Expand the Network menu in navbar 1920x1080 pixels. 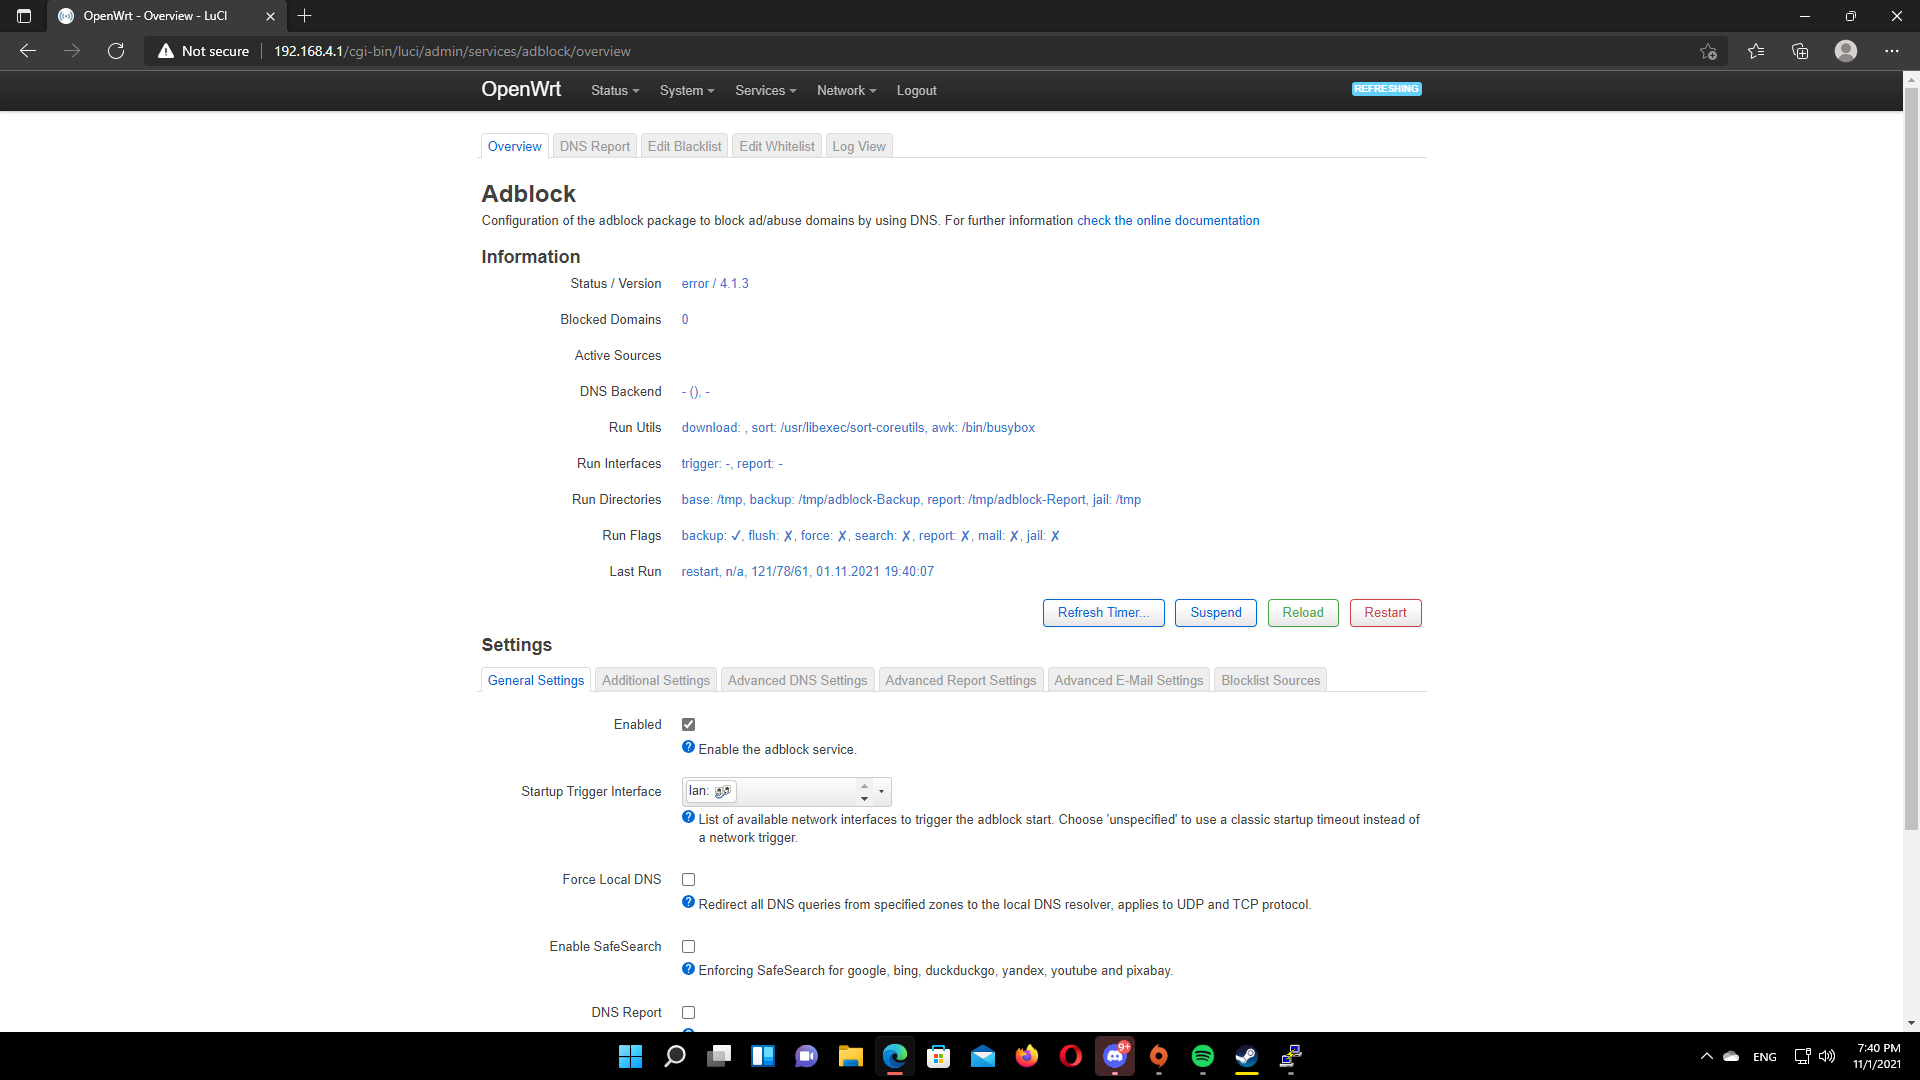click(846, 90)
